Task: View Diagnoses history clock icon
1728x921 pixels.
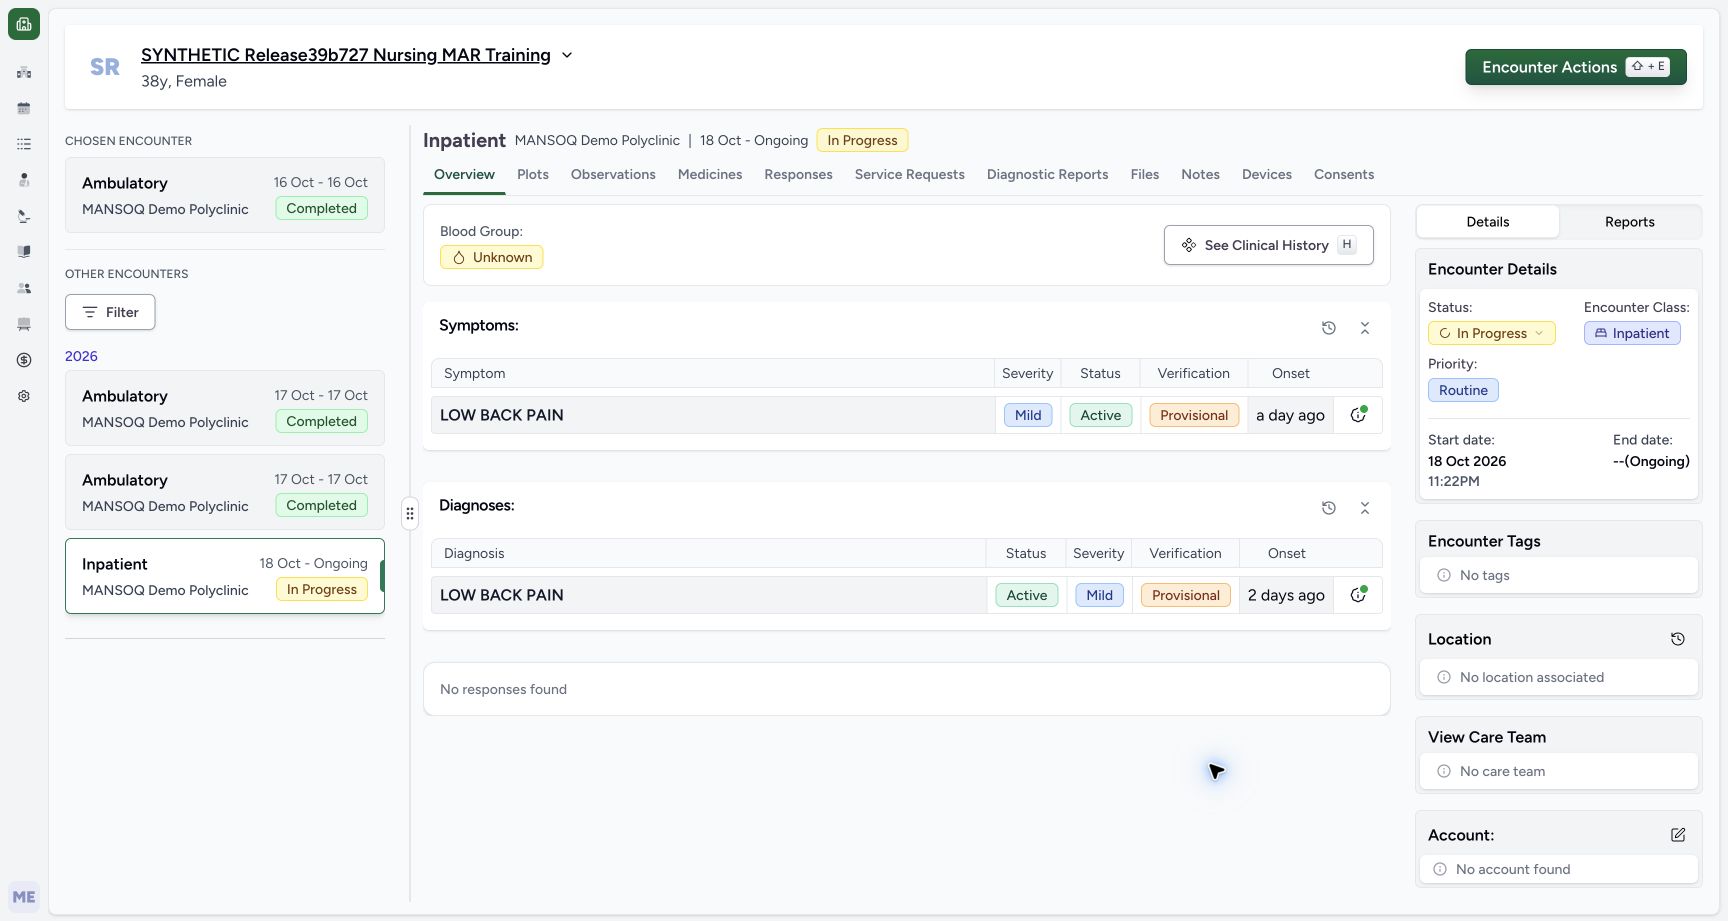Action: point(1329,508)
